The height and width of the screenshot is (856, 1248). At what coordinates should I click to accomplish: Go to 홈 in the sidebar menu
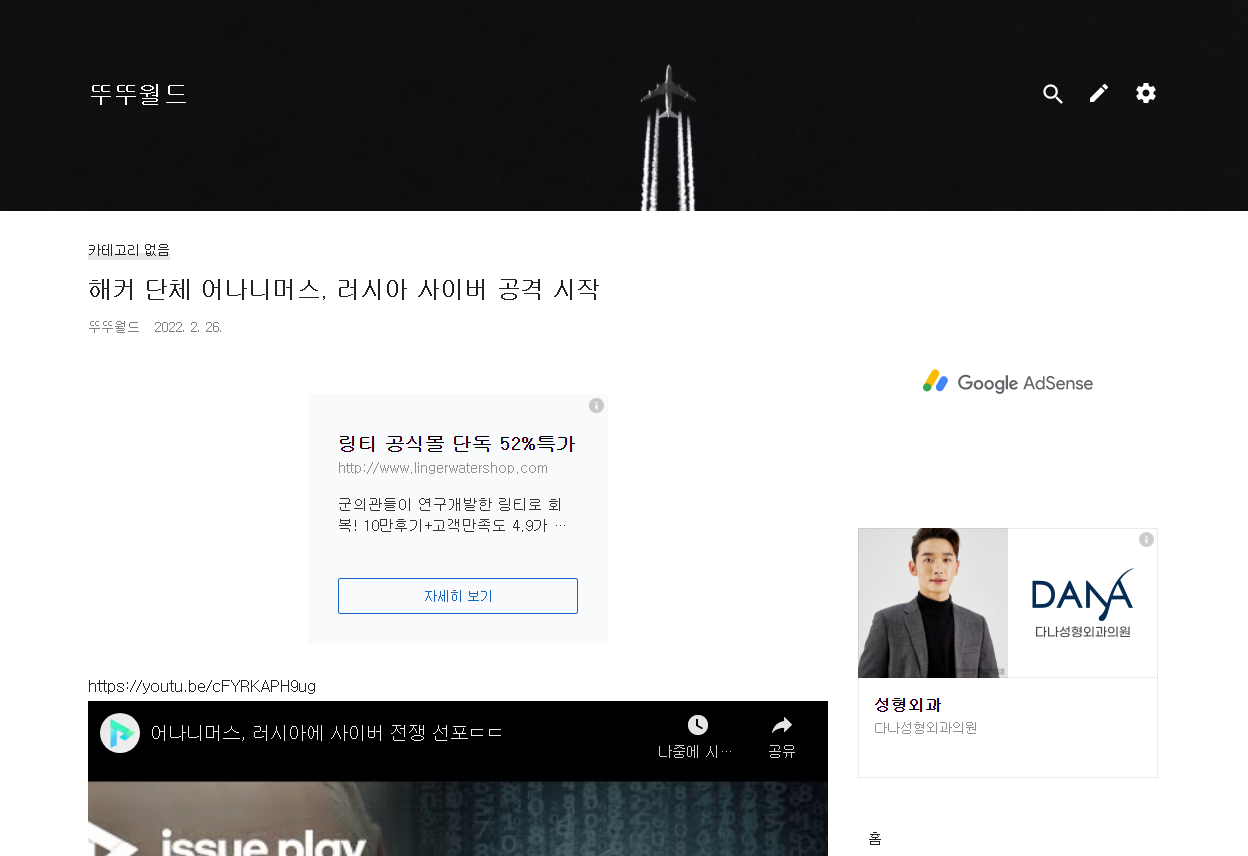[875, 838]
